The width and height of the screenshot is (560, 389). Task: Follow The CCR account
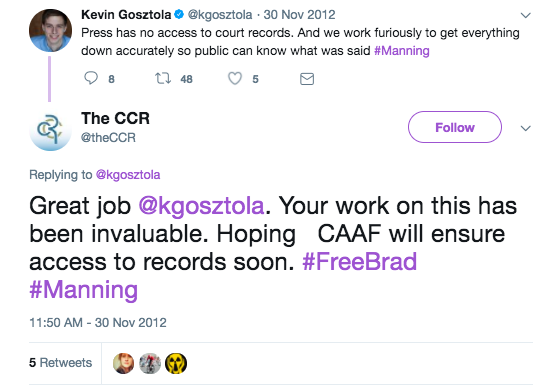455,127
